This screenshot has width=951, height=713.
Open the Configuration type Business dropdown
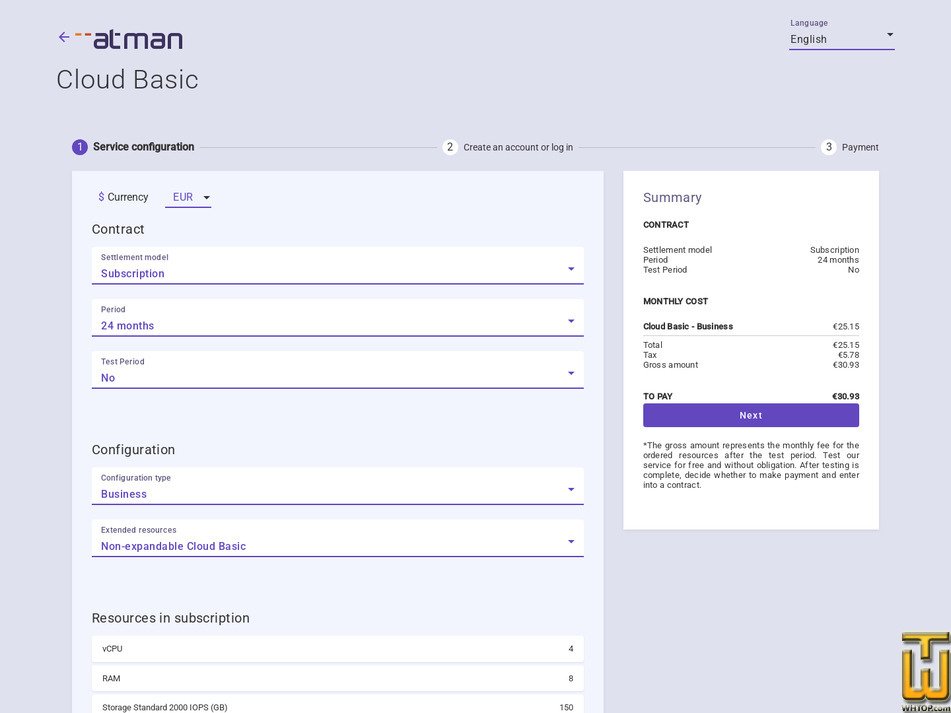[x=337, y=486]
